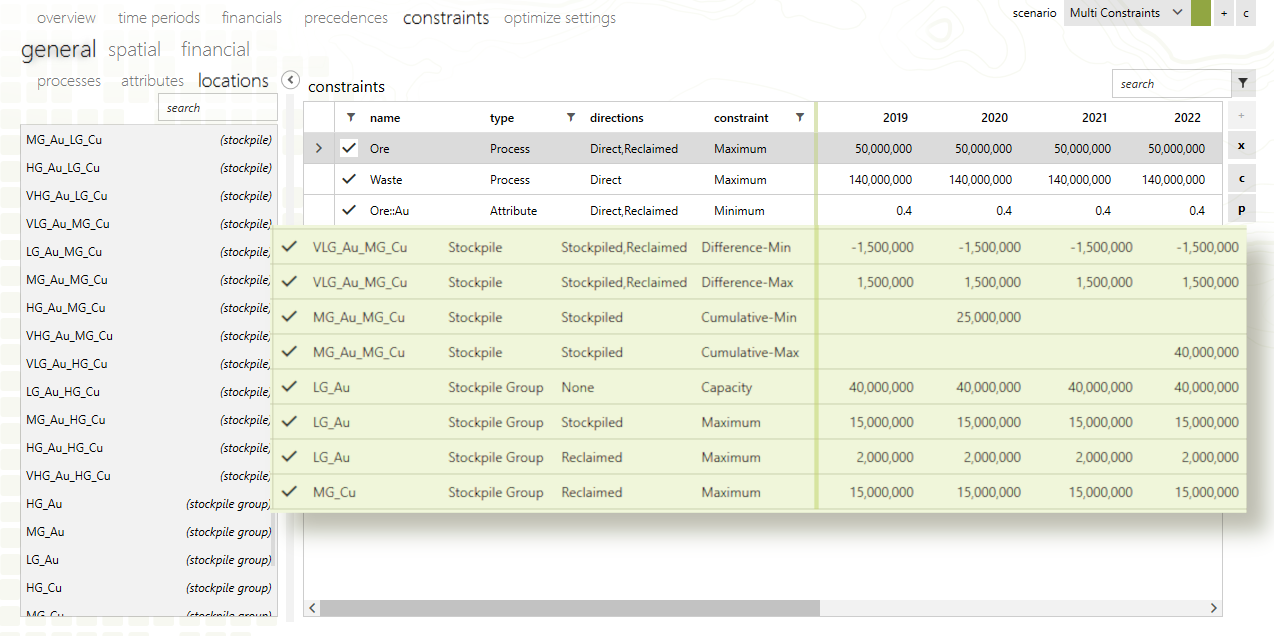Show the processes list
The image size is (1274, 636).
69,81
